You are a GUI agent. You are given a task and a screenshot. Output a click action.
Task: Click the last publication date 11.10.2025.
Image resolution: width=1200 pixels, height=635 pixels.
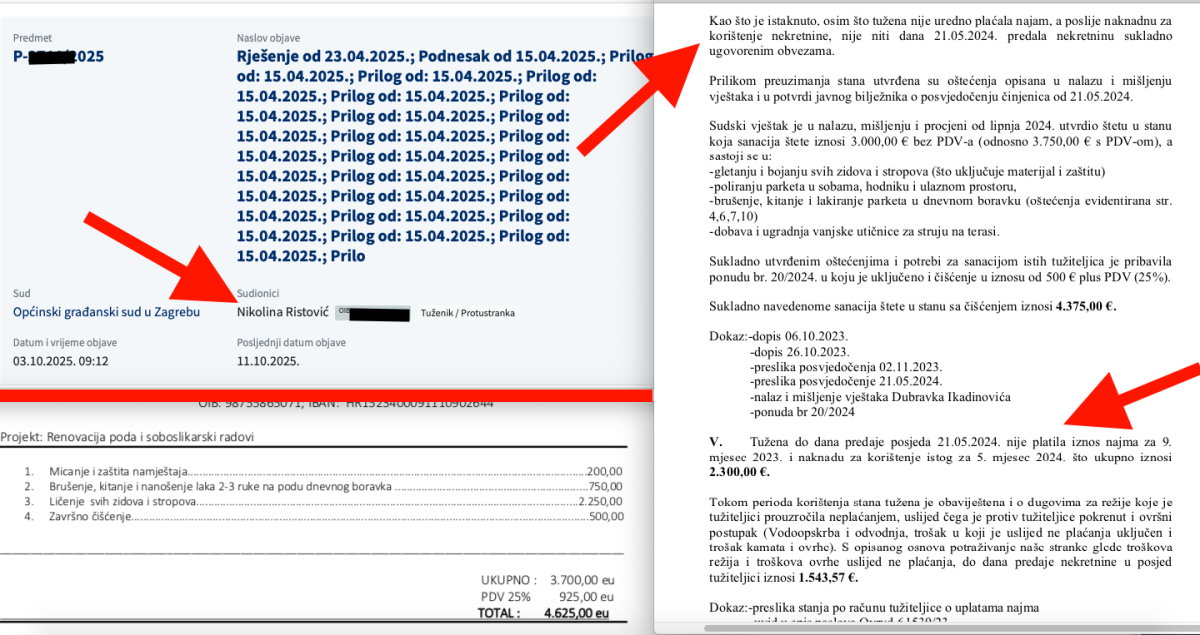(267, 361)
